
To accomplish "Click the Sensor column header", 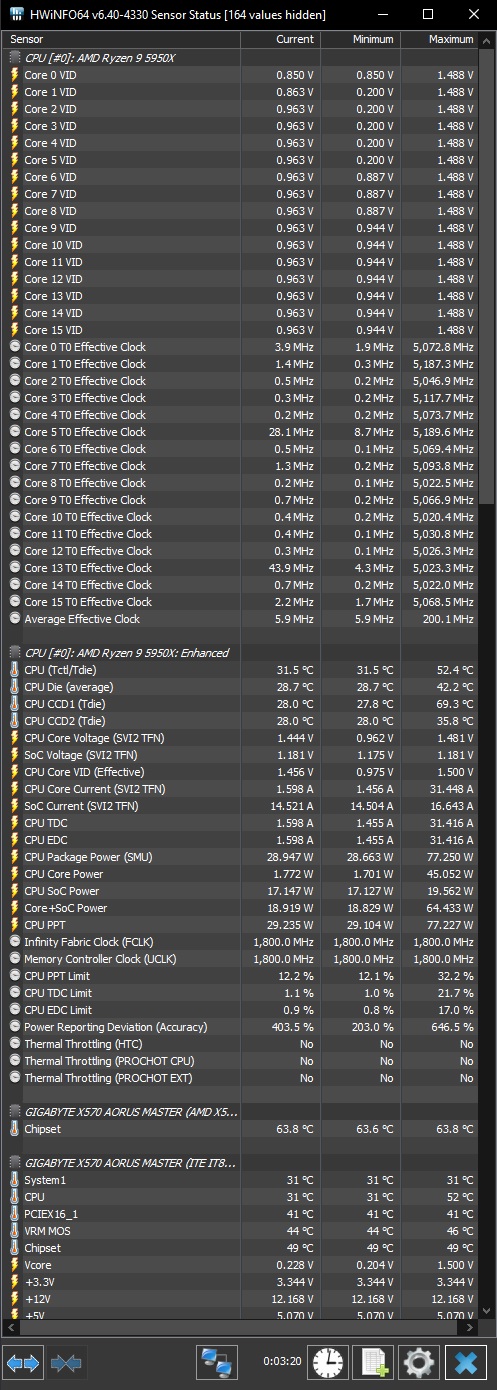I will [122, 39].
